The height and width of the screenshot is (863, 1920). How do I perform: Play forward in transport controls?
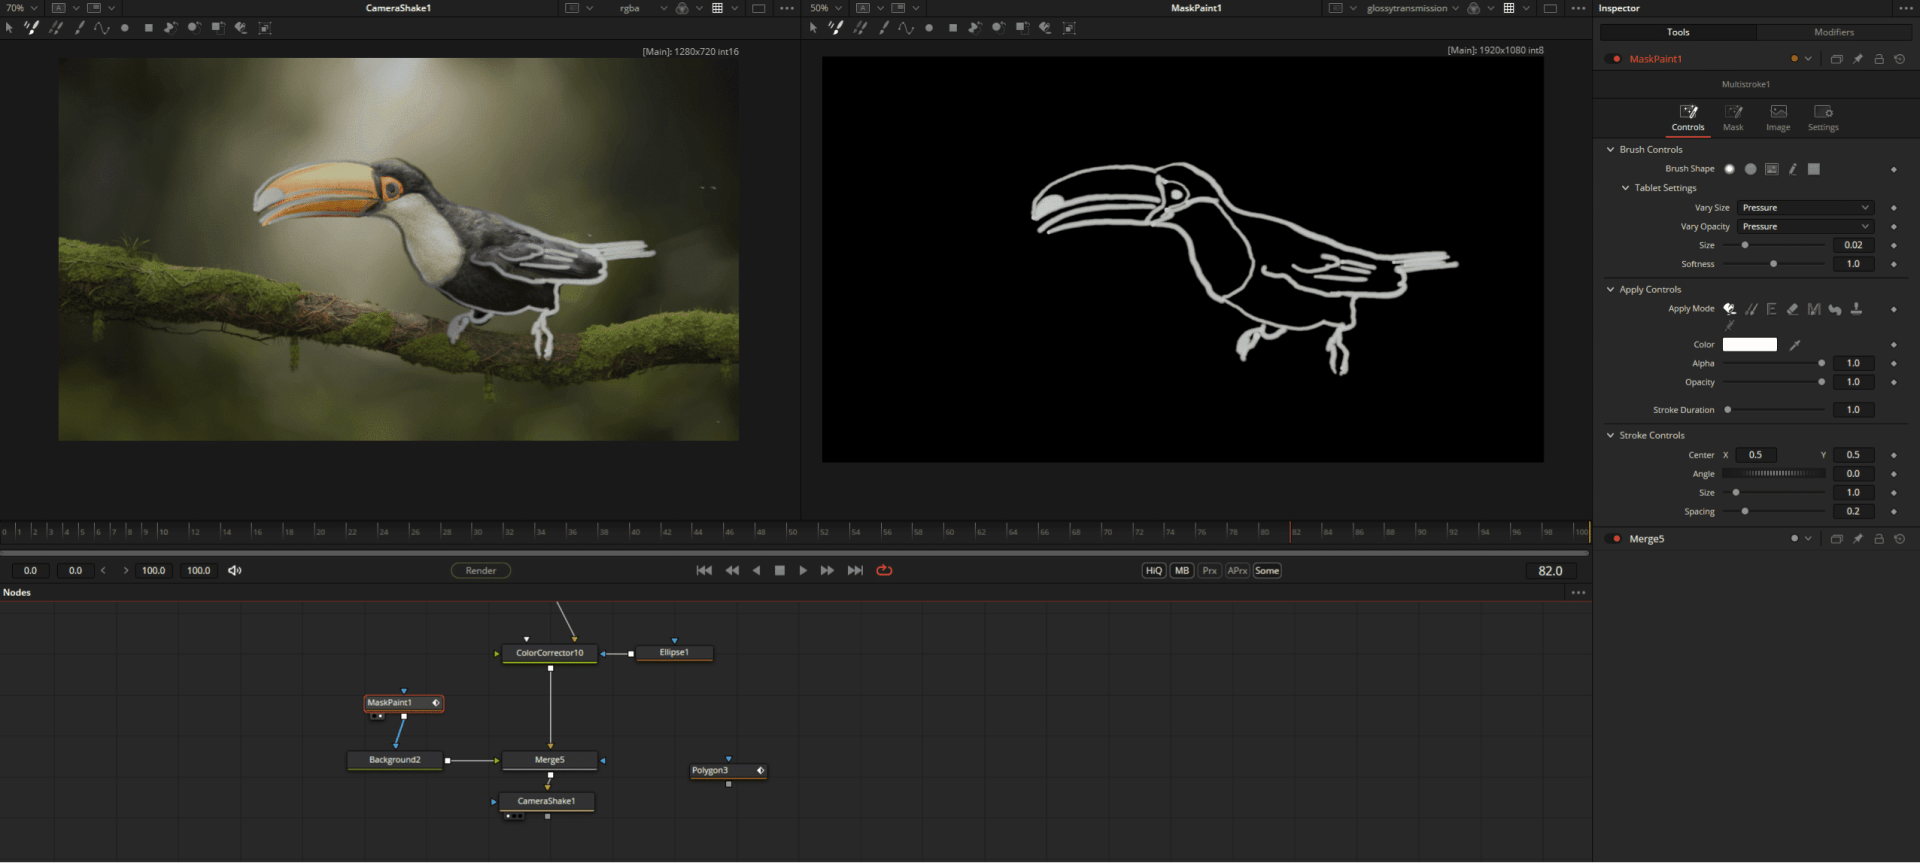(x=803, y=571)
